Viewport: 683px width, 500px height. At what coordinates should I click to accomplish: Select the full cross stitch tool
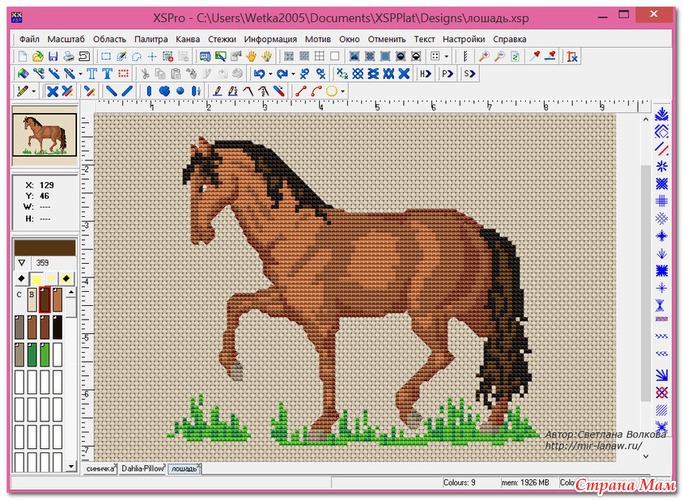[52, 91]
